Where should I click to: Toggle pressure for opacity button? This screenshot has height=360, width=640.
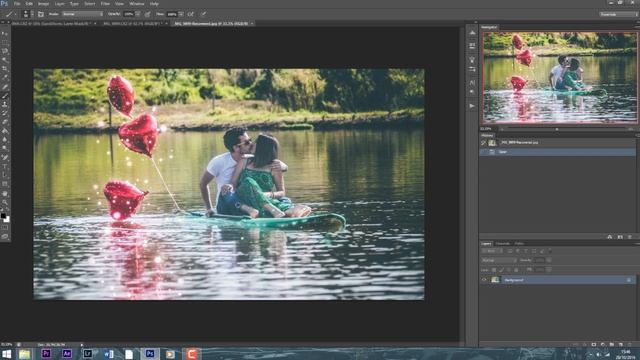147,14
